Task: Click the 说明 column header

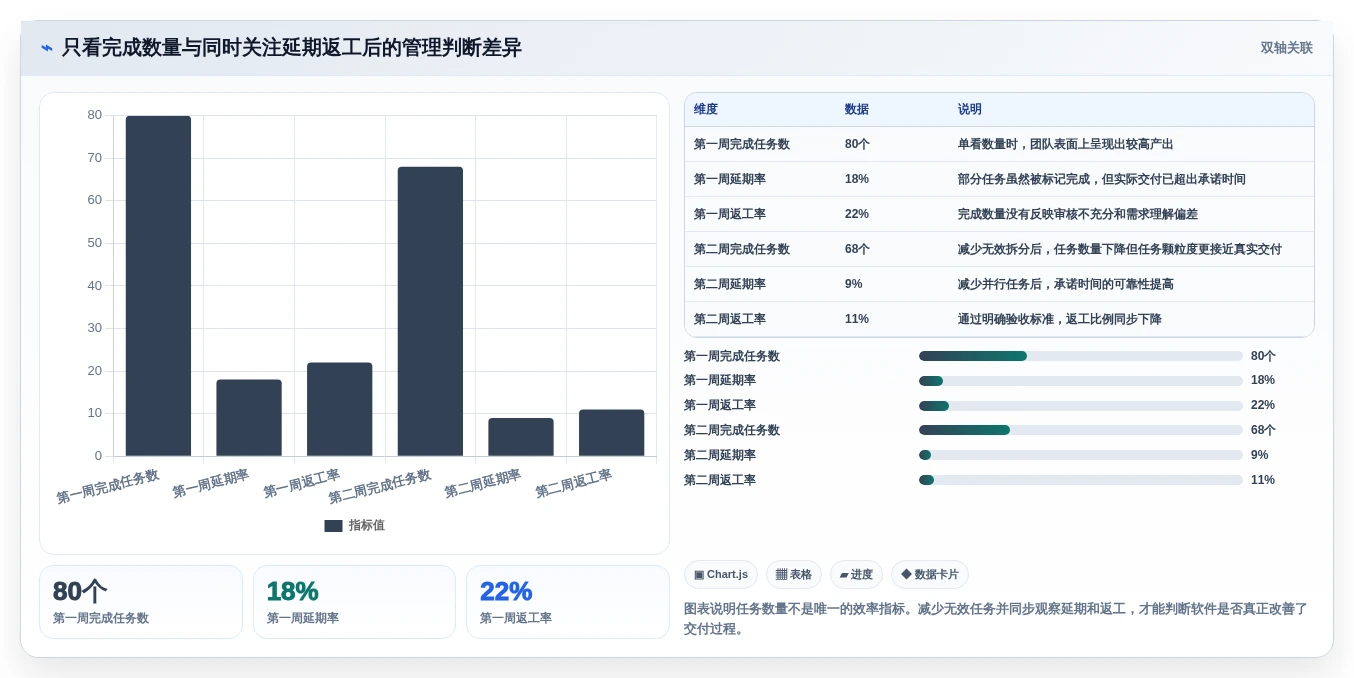Action: [970, 109]
